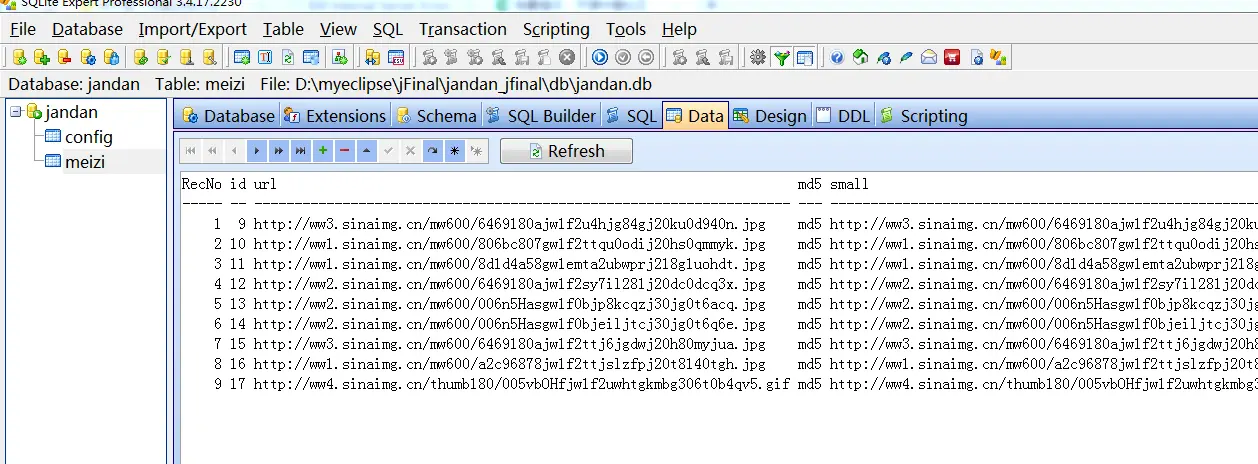Screen dimensions: 1258x464
Task: Switch to the Design tab
Action: pyautogui.click(x=770, y=116)
